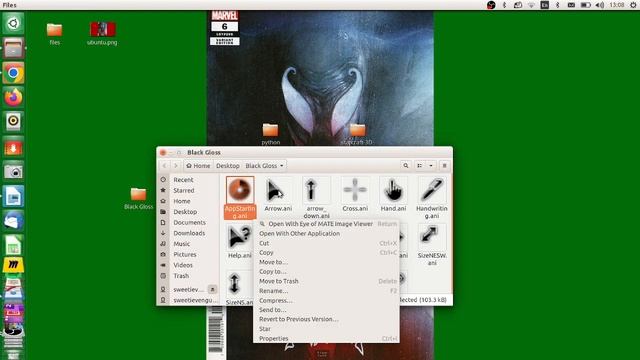Go back with the back arrow
The width and height of the screenshot is (640, 360).
tap(164, 166)
